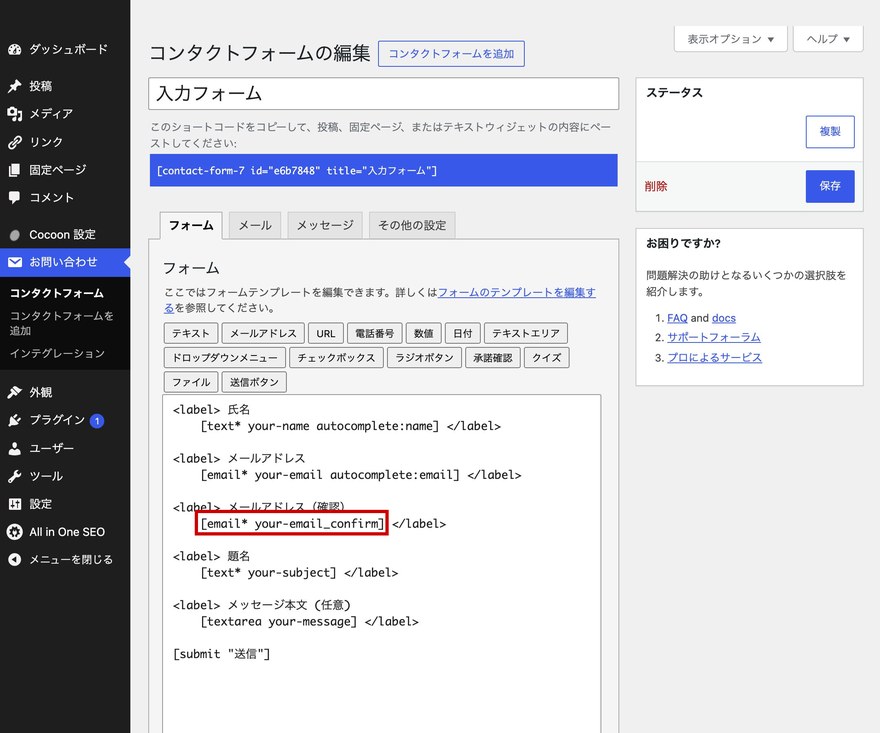The height and width of the screenshot is (733, 880).
Task: Select the contact-form-7 shortcode field
Action: click(x=384, y=171)
